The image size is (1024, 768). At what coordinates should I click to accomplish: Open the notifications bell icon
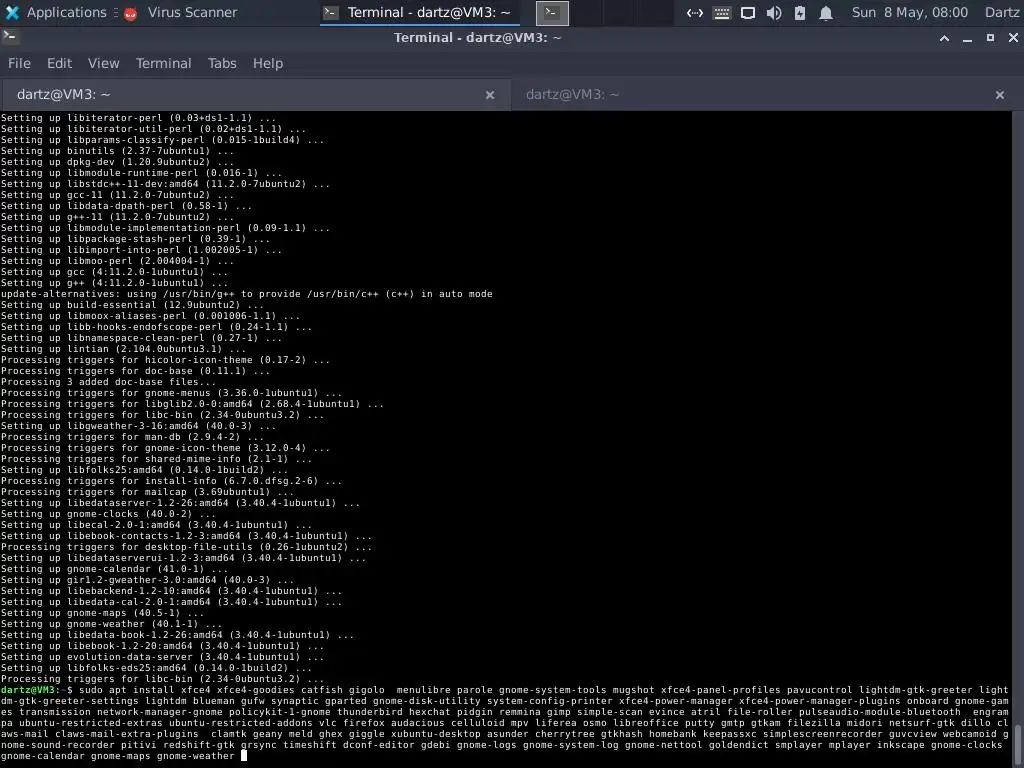click(x=826, y=12)
